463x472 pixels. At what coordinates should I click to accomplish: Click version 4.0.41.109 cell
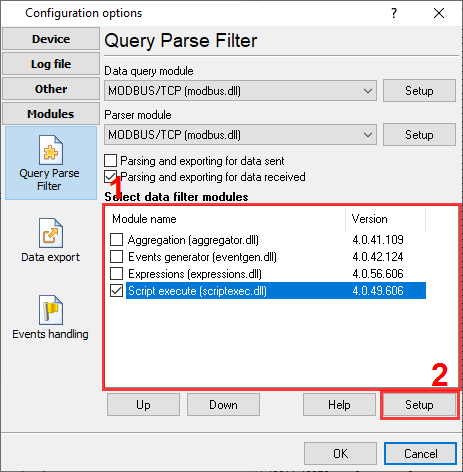click(378, 240)
